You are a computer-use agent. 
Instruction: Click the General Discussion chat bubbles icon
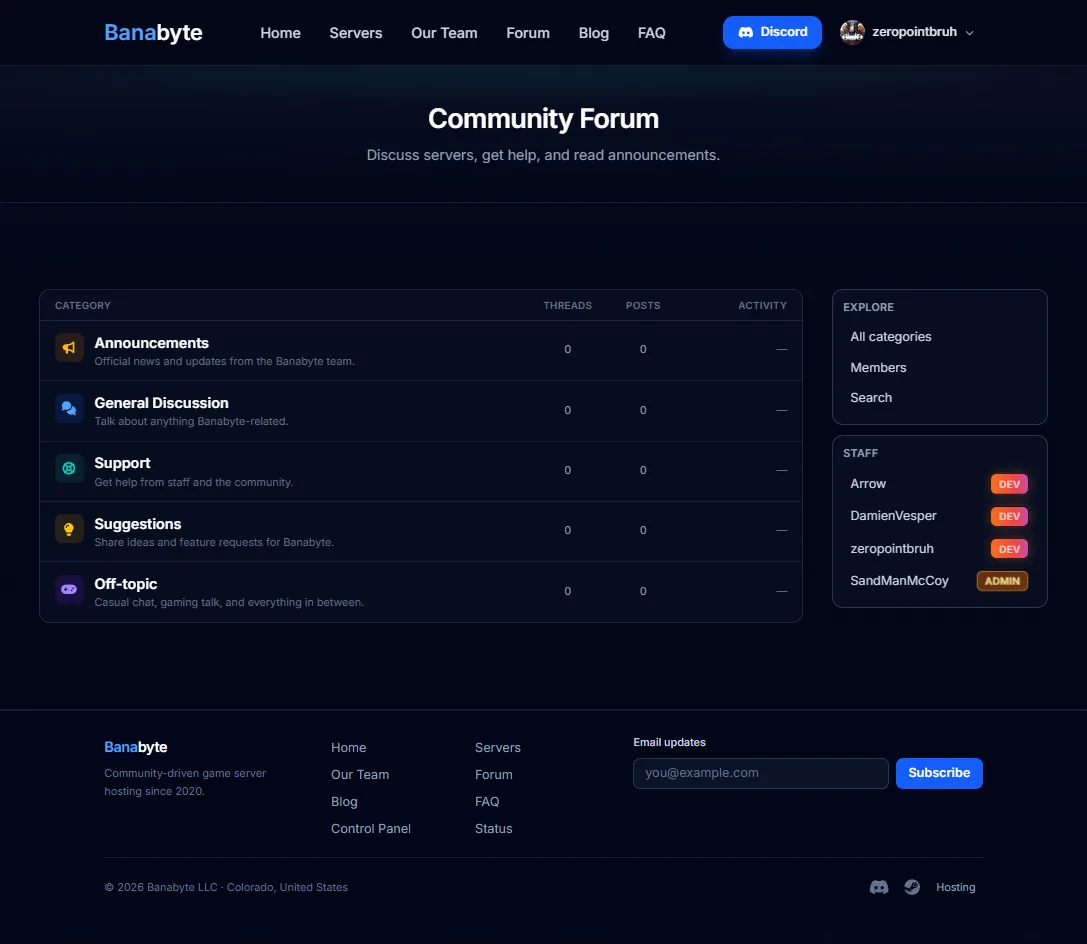point(69,408)
